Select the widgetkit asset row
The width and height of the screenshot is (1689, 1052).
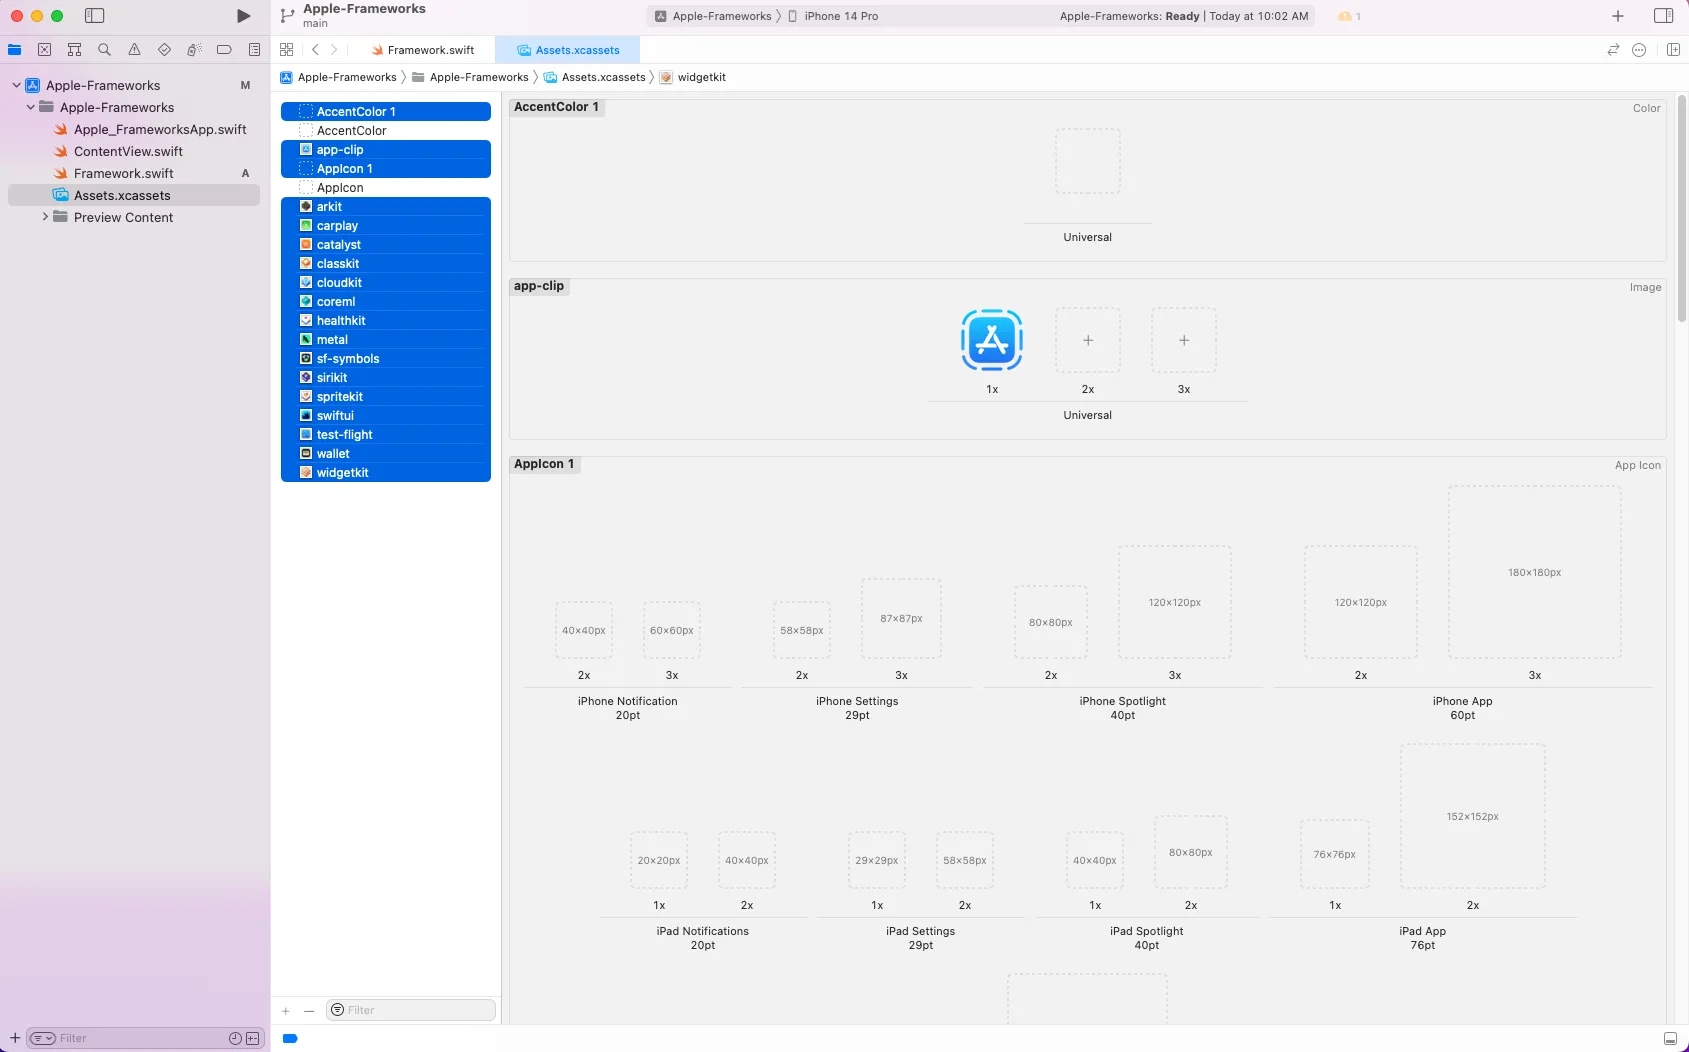[x=386, y=473]
